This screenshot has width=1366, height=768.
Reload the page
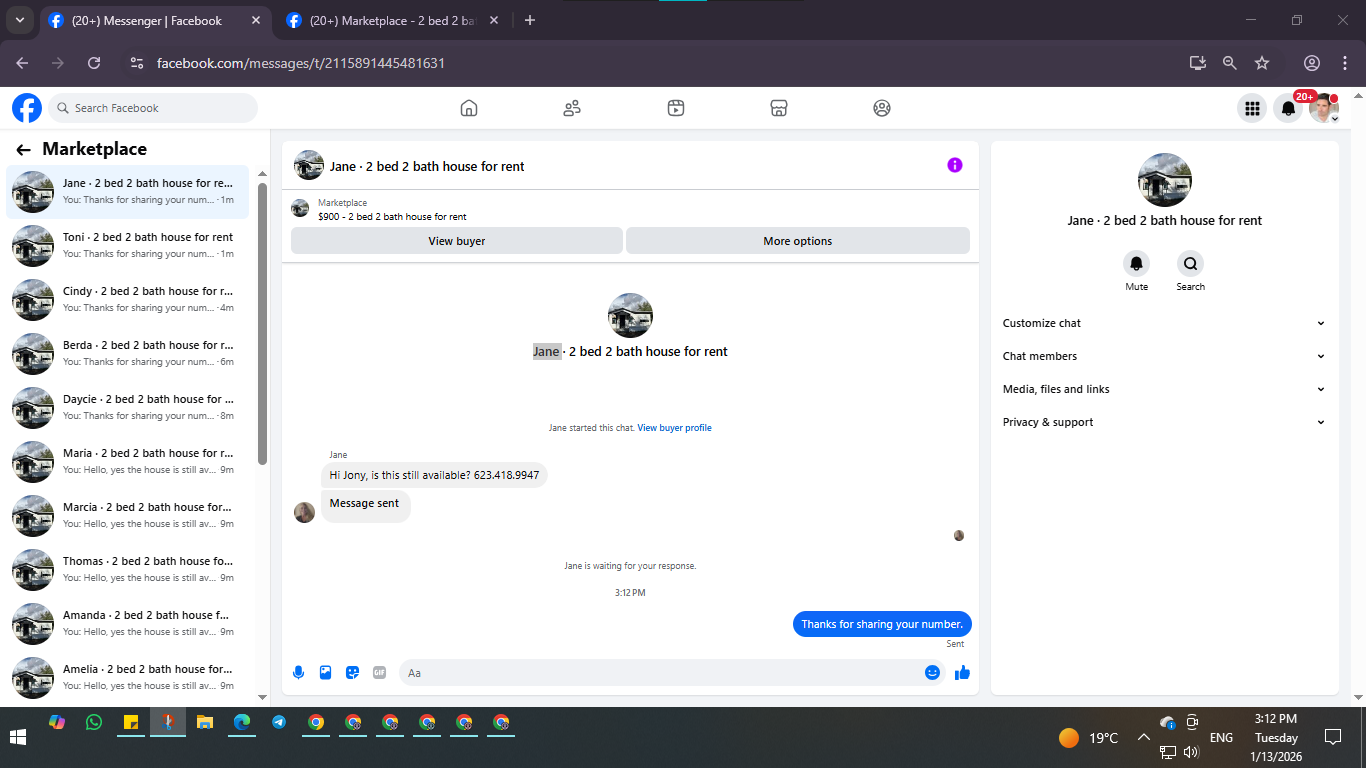94,63
